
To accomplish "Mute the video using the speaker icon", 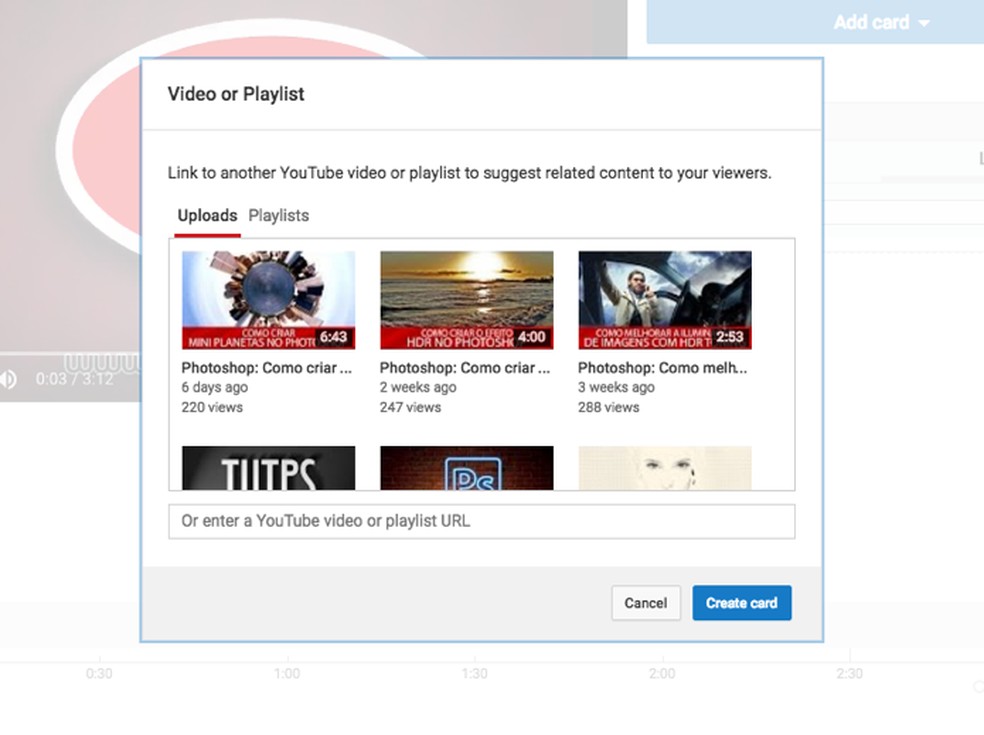I will coord(10,378).
